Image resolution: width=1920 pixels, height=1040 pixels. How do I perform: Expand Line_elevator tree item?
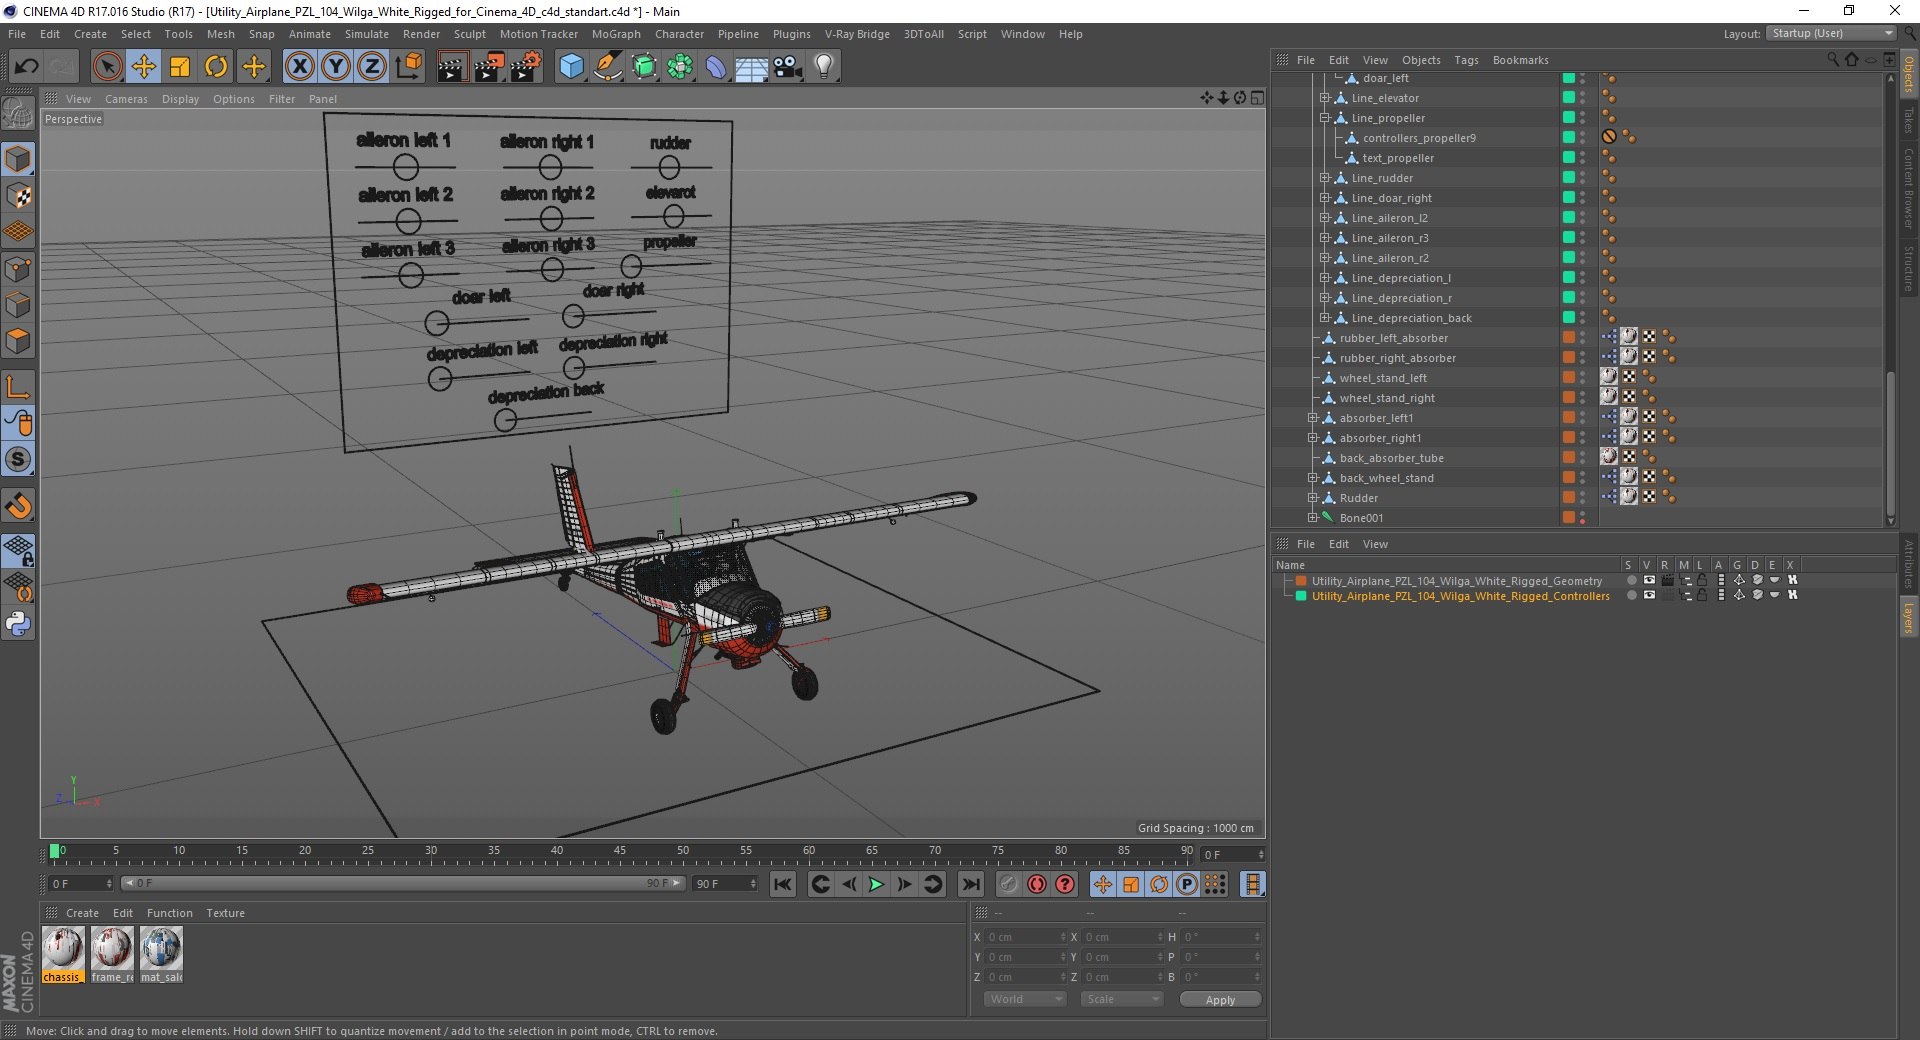(x=1324, y=98)
